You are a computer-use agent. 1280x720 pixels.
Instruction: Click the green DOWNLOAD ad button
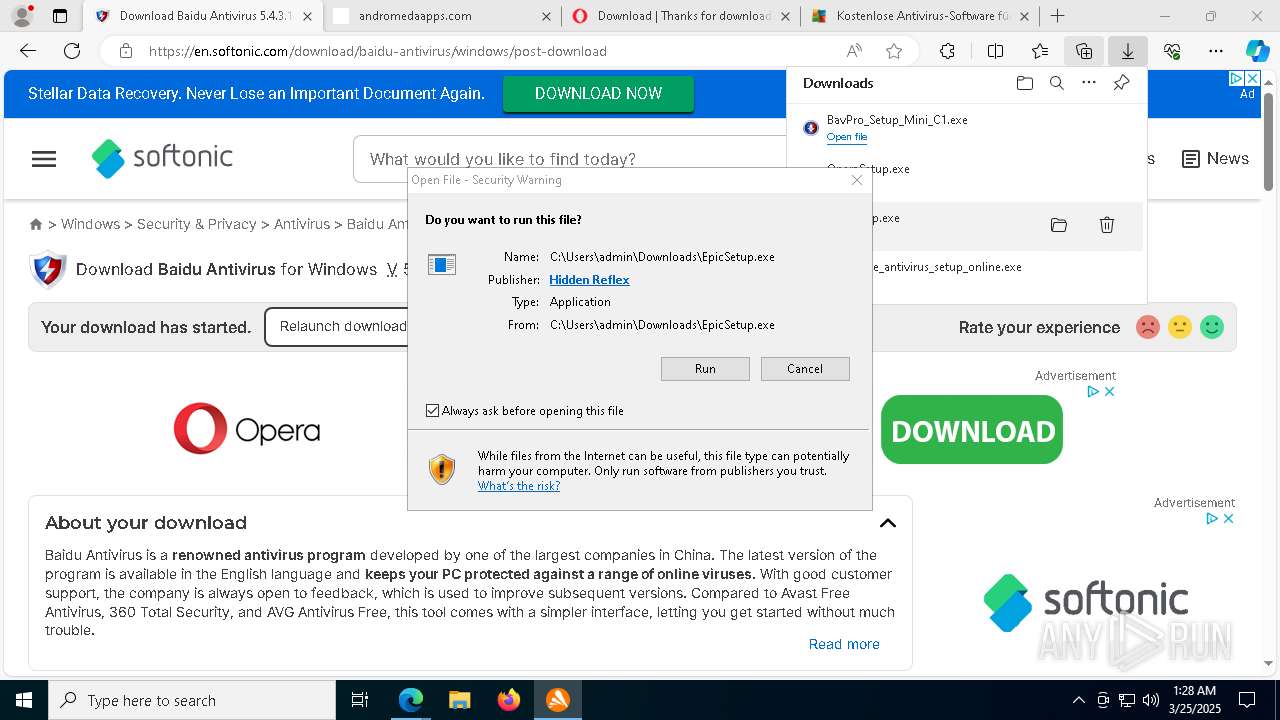[x=972, y=430]
